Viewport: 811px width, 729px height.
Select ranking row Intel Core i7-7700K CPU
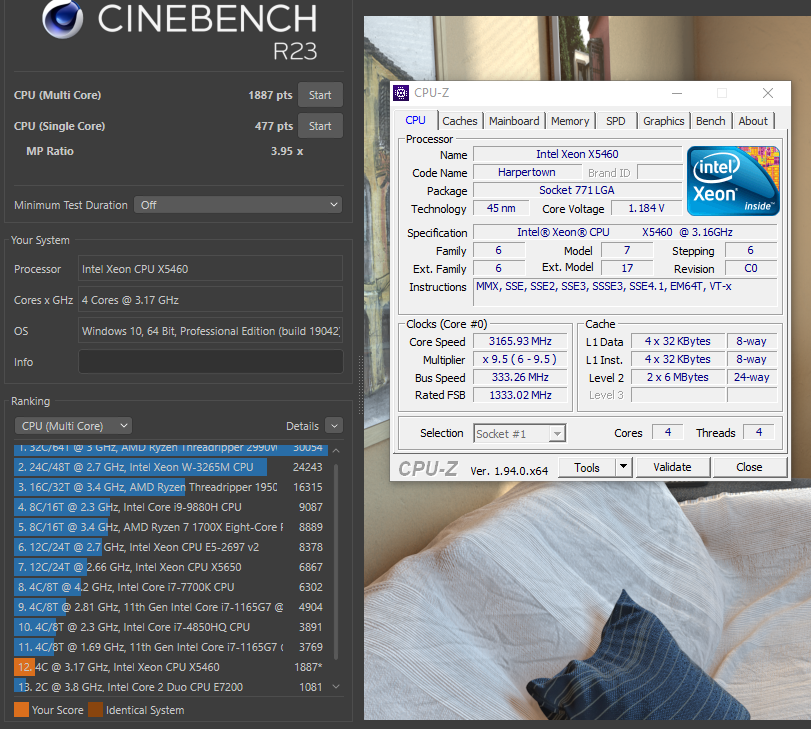click(x=171, y=587)
